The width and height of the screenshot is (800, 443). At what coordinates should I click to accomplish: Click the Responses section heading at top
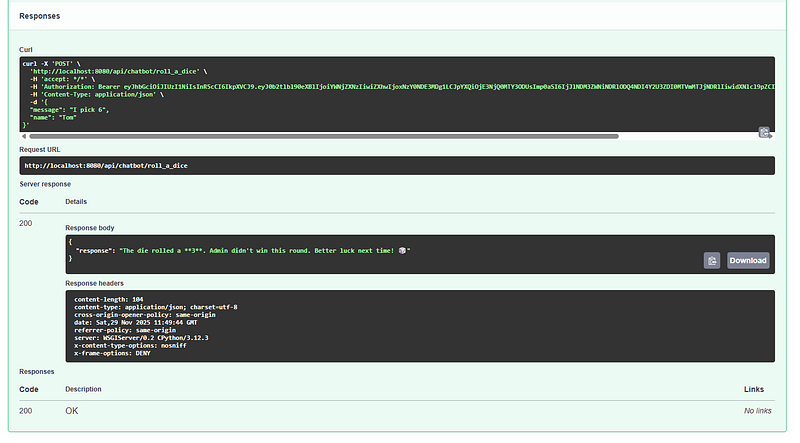[39, 16]
